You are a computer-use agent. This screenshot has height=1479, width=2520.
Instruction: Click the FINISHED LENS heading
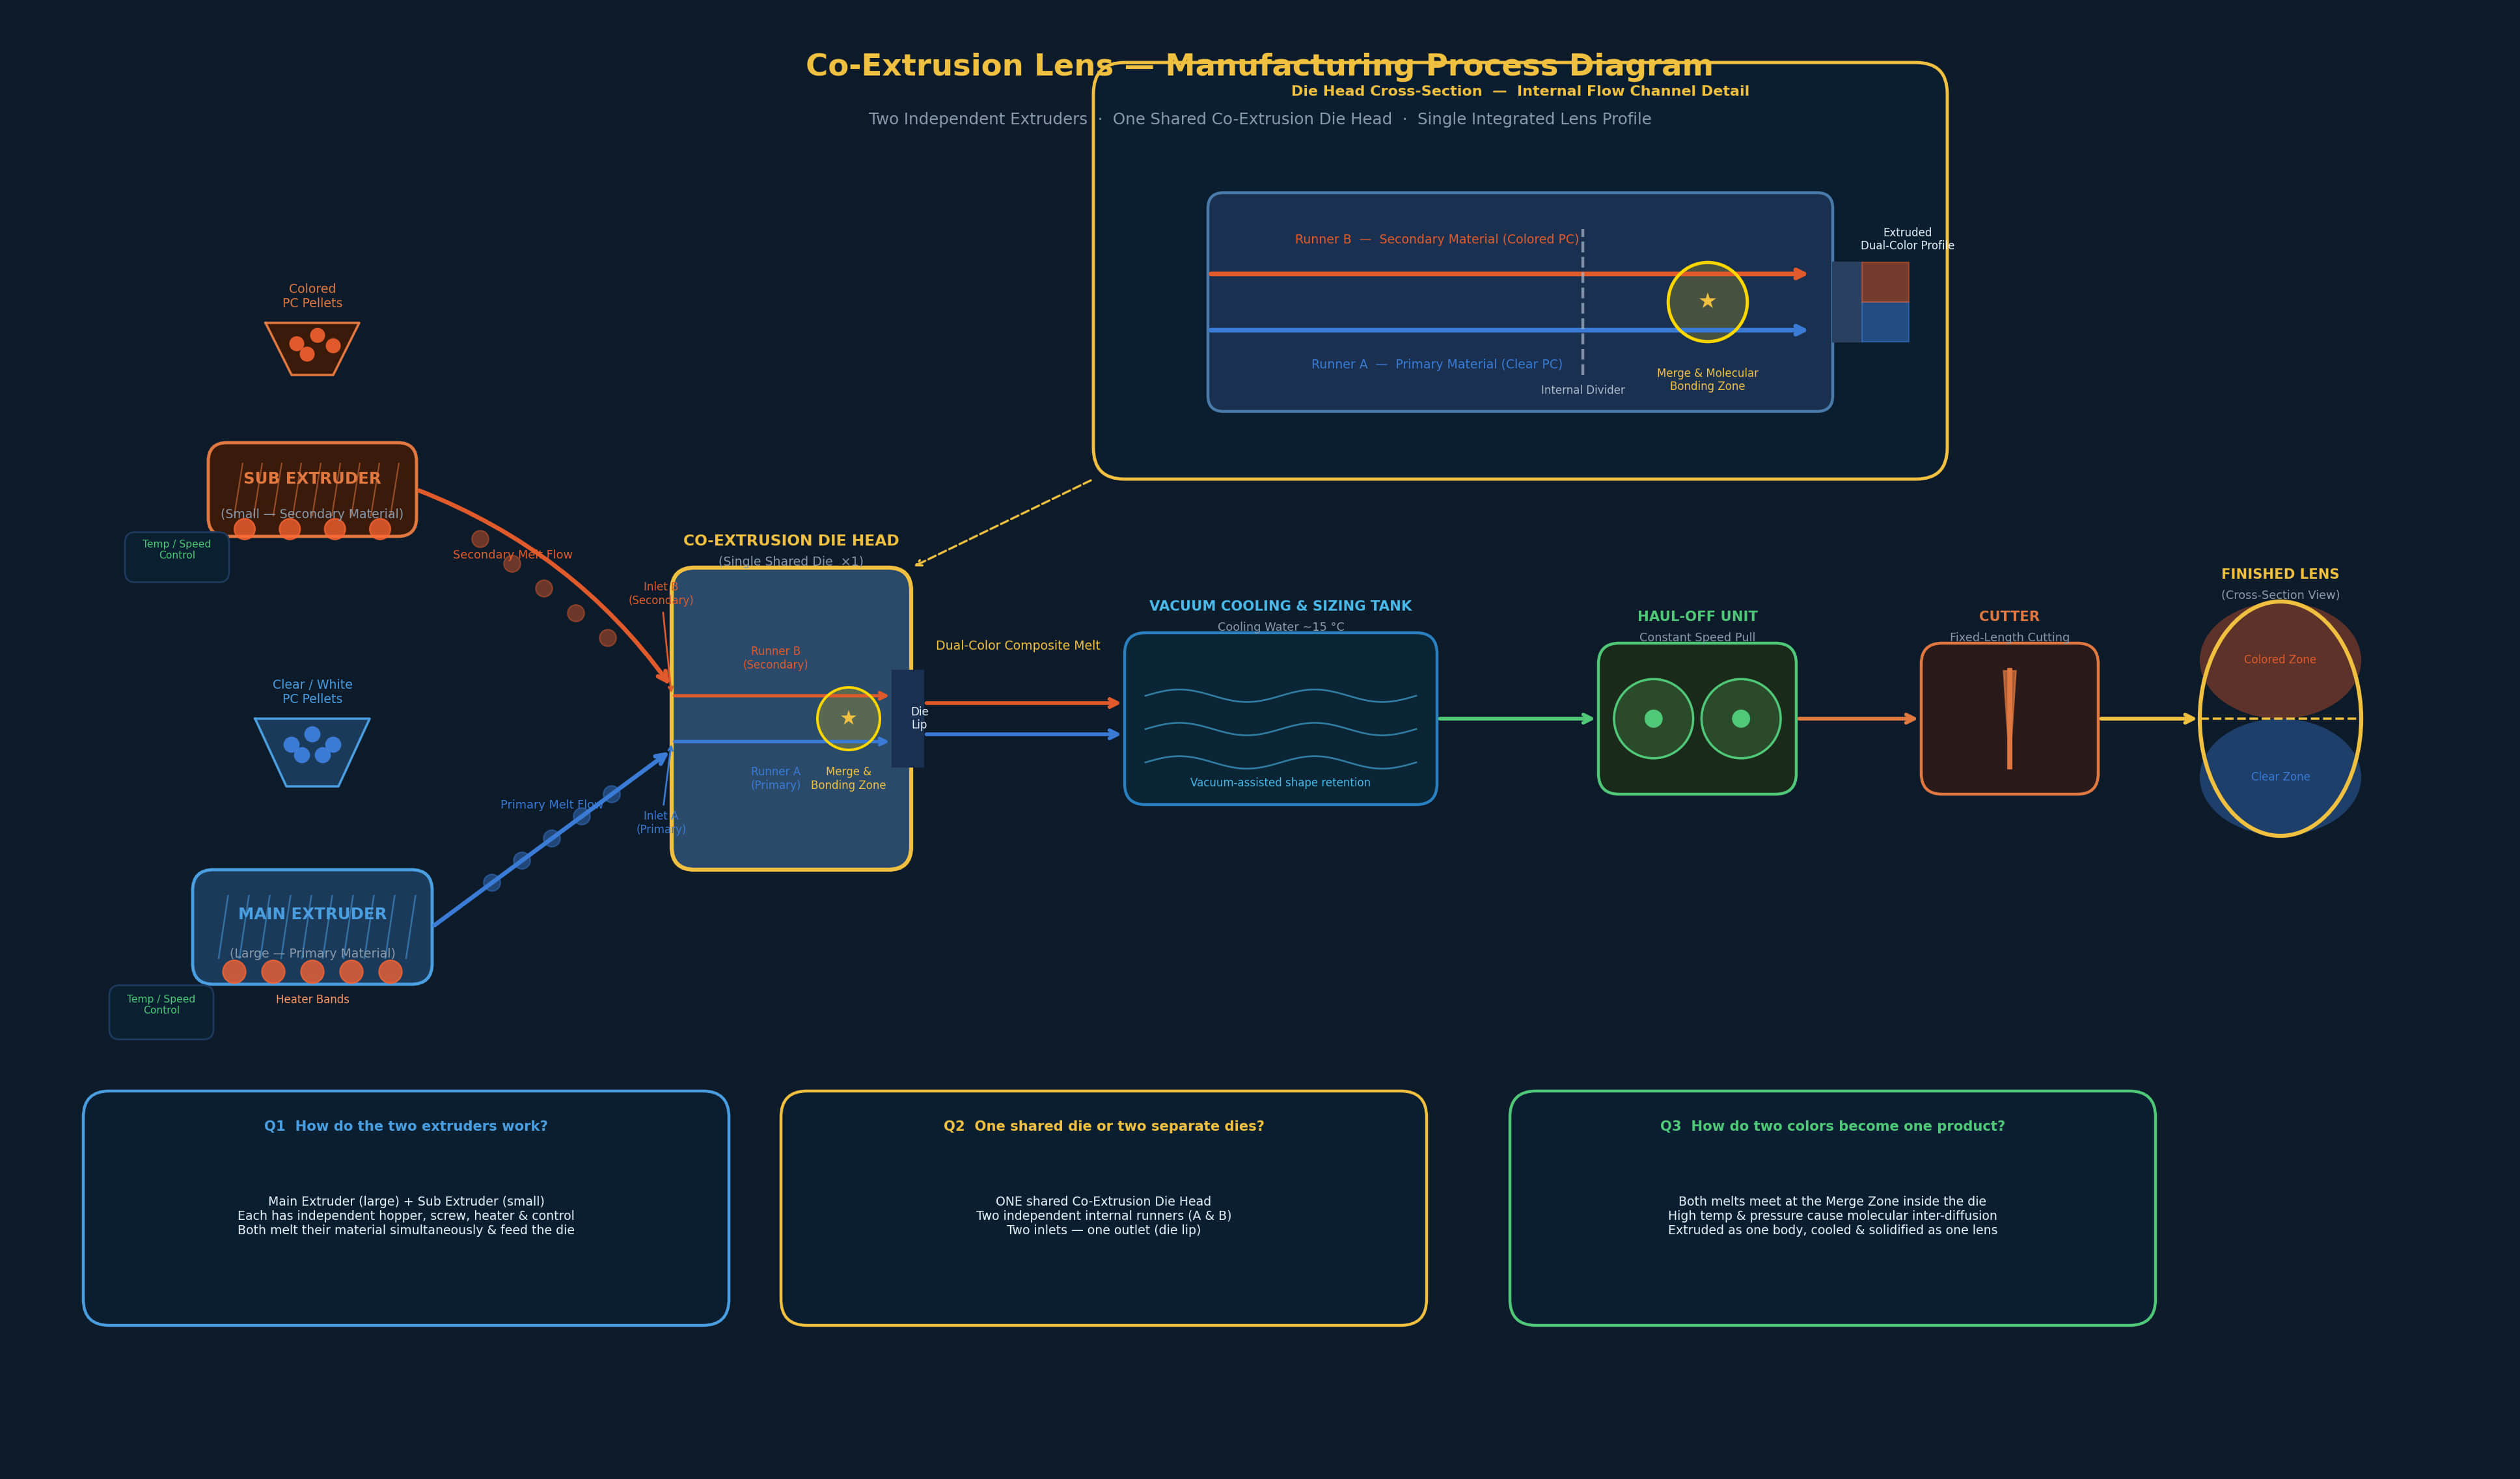point(2280,574)
